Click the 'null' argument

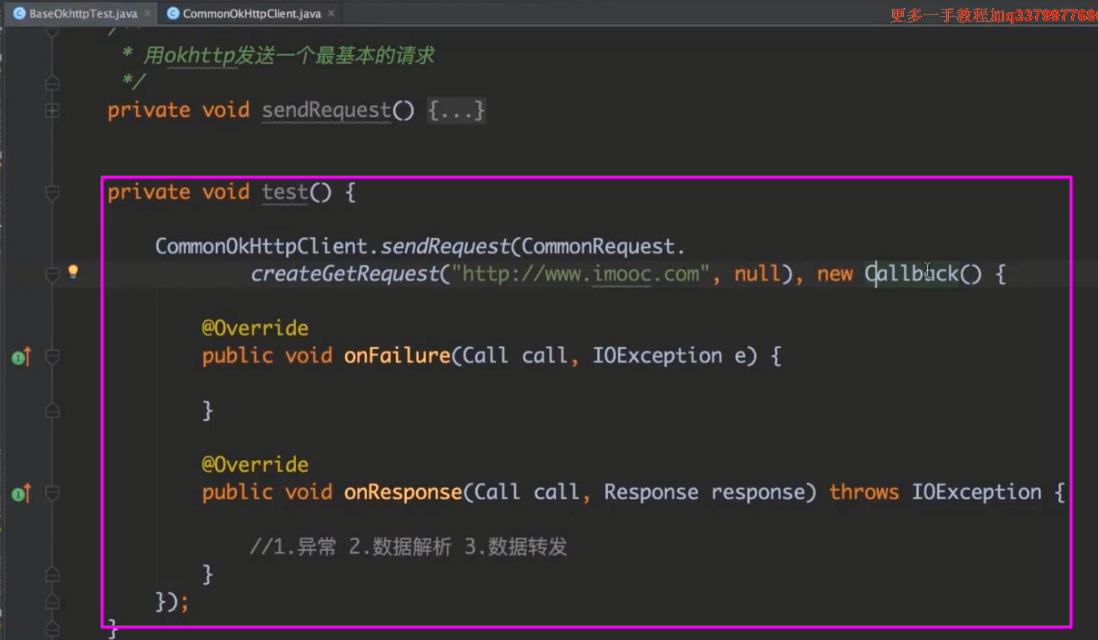click(x=757, y=273)
